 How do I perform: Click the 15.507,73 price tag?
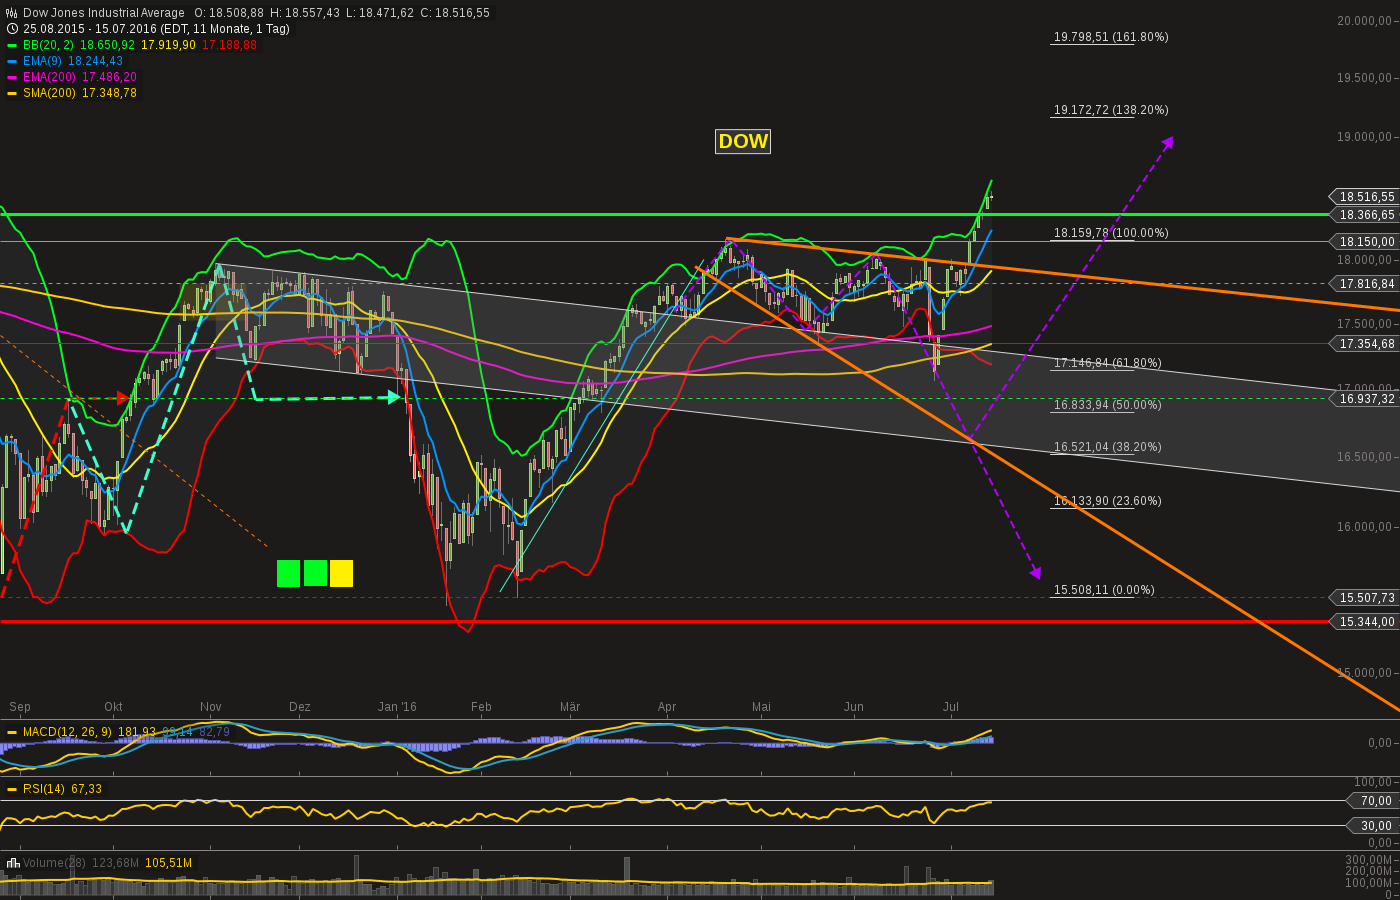tap(1364, 598)
